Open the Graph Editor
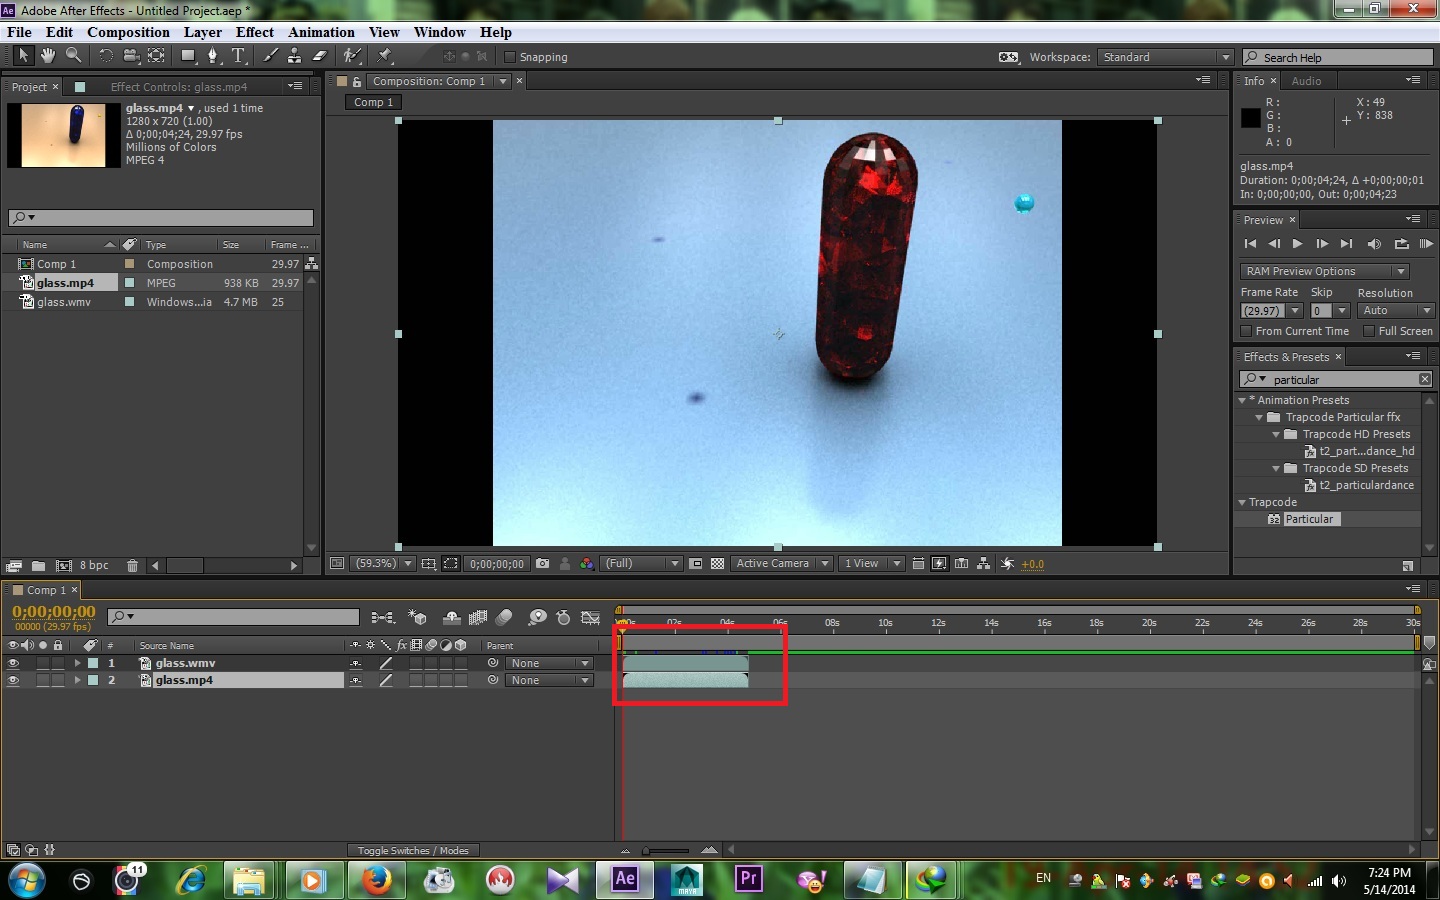The width and height of the screenshot is (1440, 900). tap(590, 618)
